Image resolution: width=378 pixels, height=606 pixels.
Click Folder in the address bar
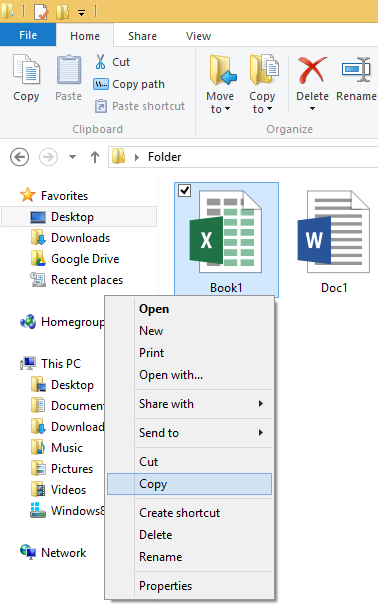coord(165,157)
